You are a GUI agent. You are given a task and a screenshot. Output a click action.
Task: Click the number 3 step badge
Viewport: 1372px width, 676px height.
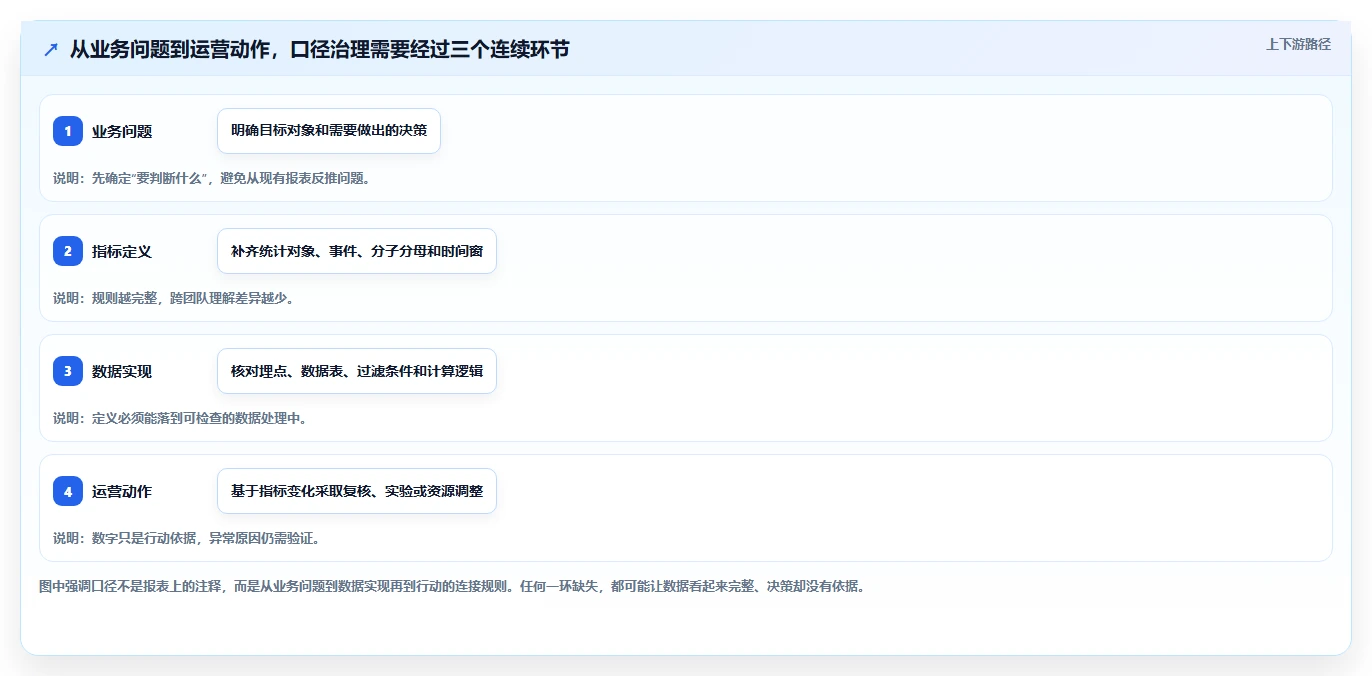click(68, 371)
